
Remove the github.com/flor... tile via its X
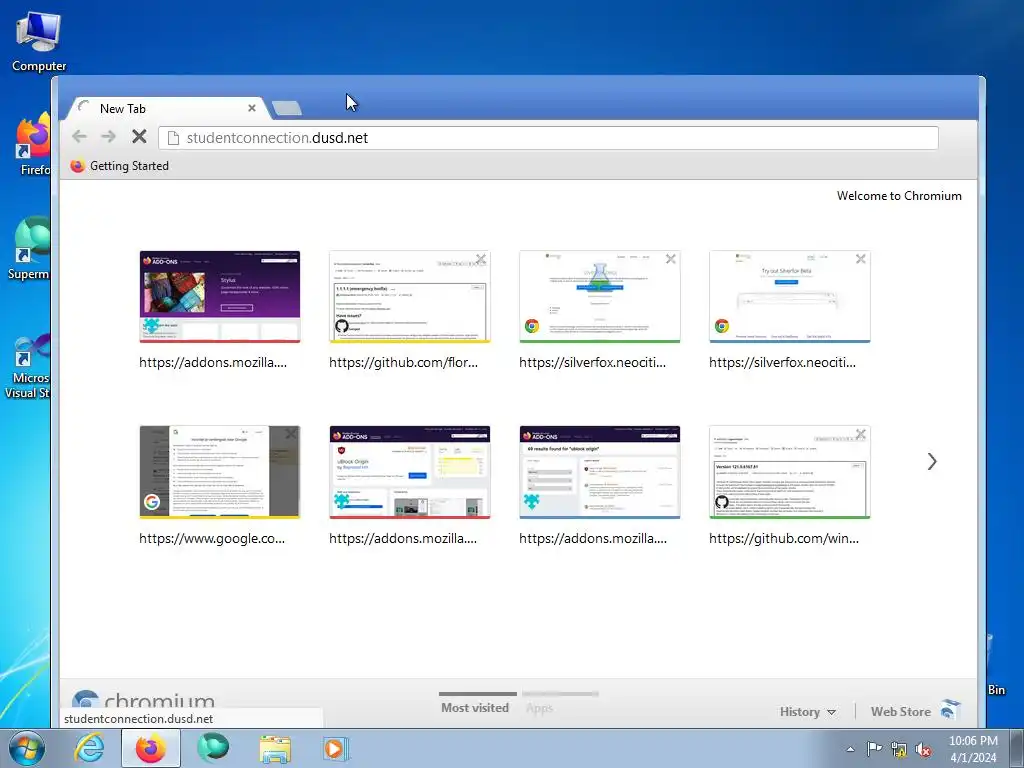481,259
